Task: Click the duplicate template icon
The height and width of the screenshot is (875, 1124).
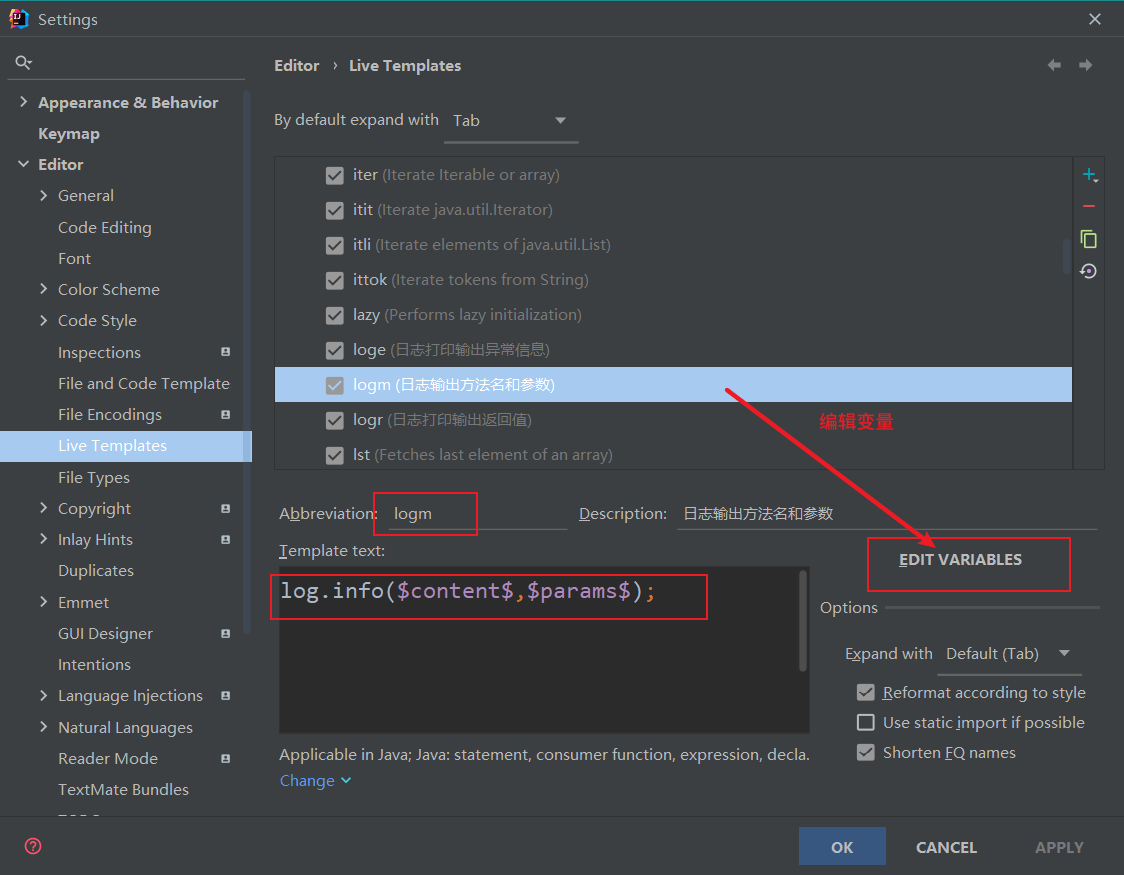Action: click(x=1088, y=239)
